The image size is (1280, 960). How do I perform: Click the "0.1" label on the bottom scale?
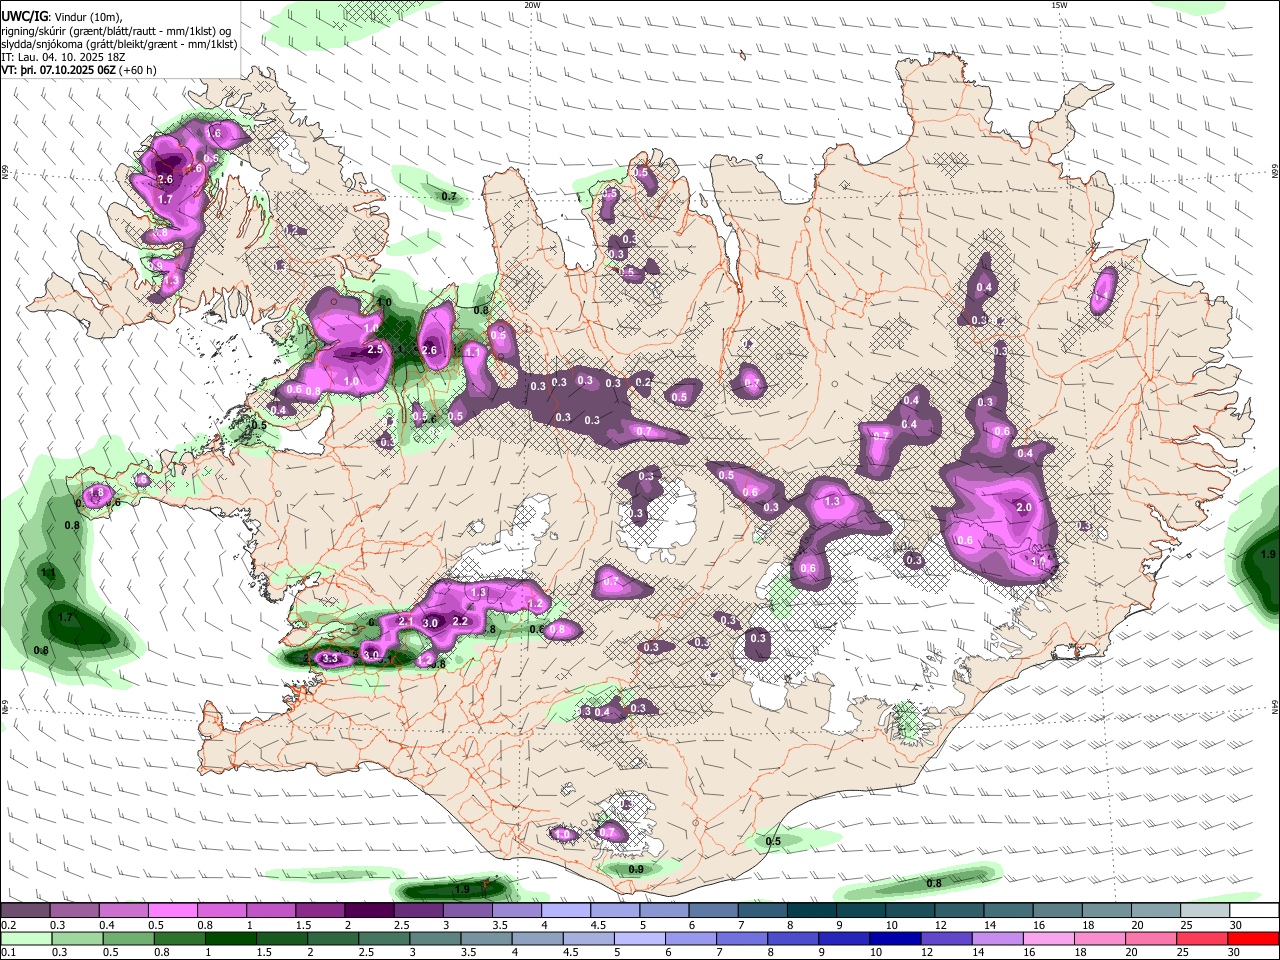point(8,953)
